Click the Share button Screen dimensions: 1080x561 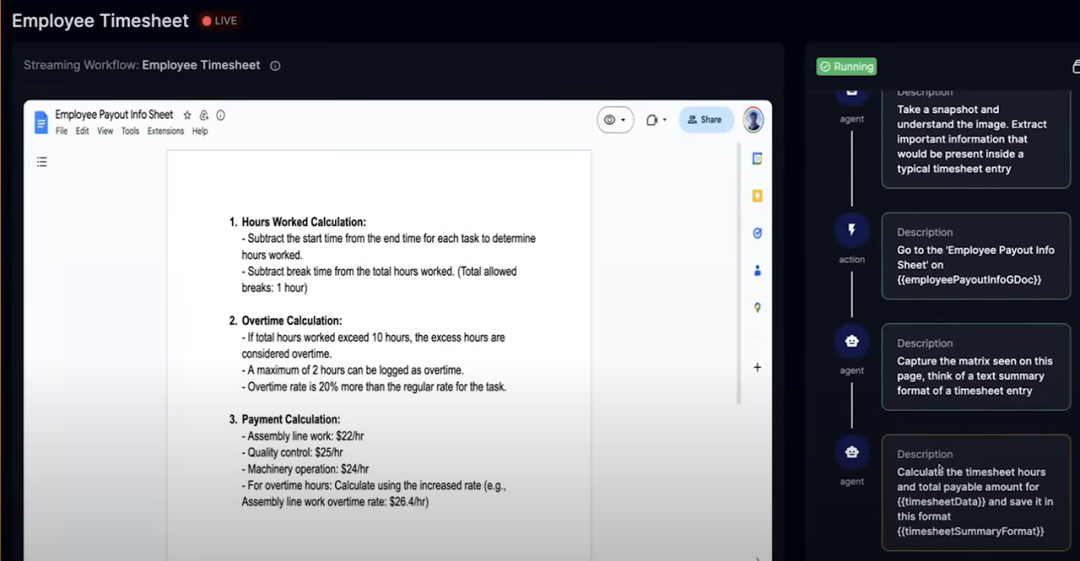(x=706, y=120)
